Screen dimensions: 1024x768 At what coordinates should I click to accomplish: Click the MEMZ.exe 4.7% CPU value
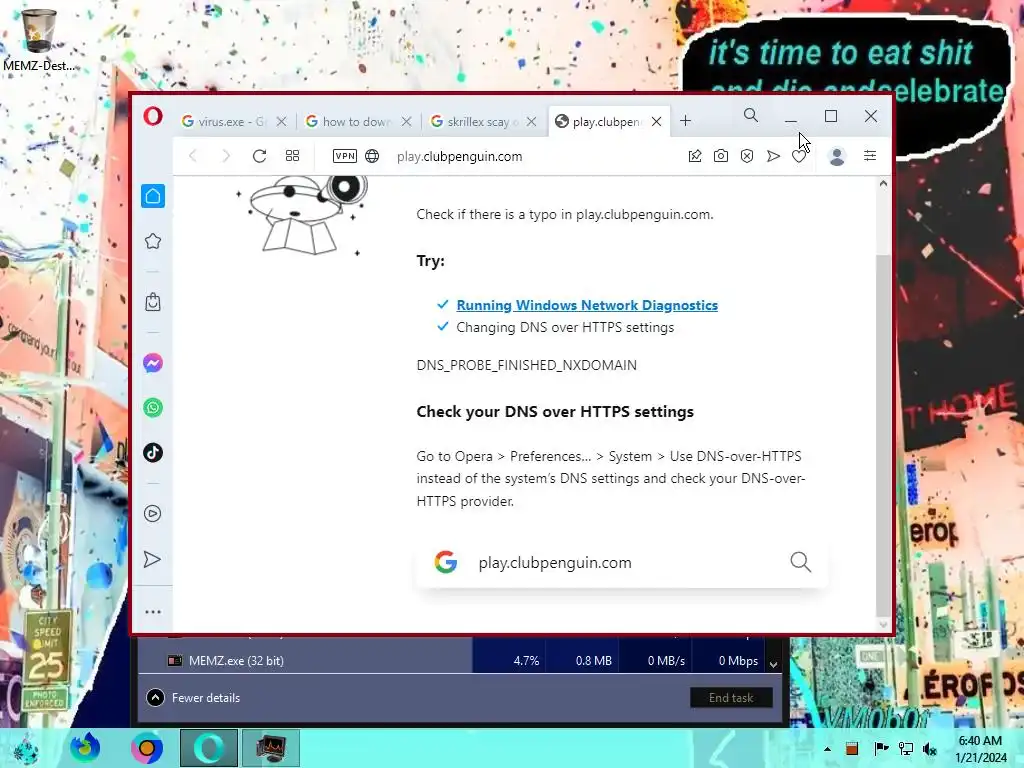(526, 661)
